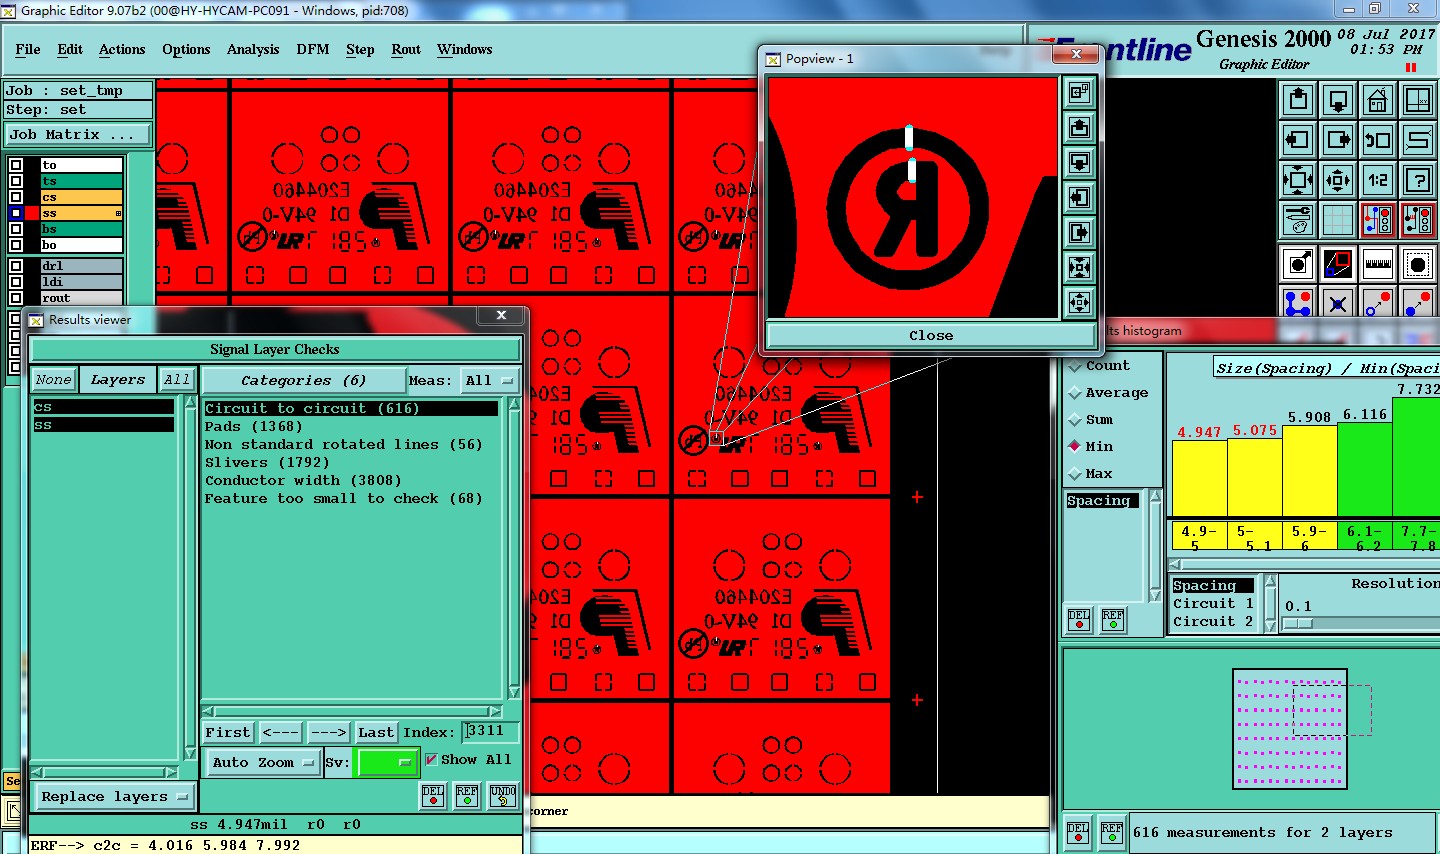Toggle display checkbox for layer 'drl'

[16, 266]
